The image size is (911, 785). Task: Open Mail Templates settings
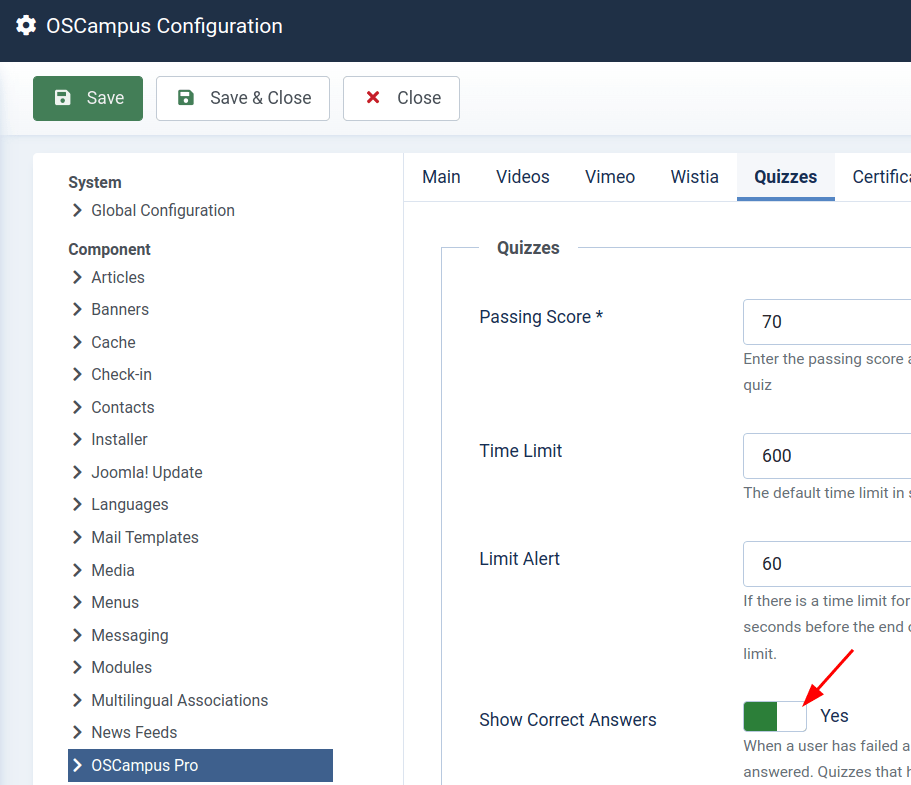(145, 537)
